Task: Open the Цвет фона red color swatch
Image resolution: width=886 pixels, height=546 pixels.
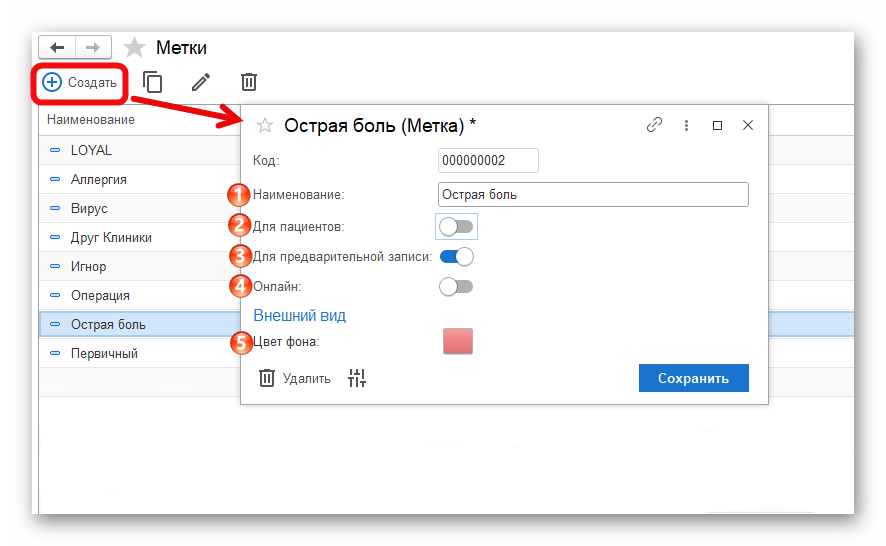Action: pos(458,341)
